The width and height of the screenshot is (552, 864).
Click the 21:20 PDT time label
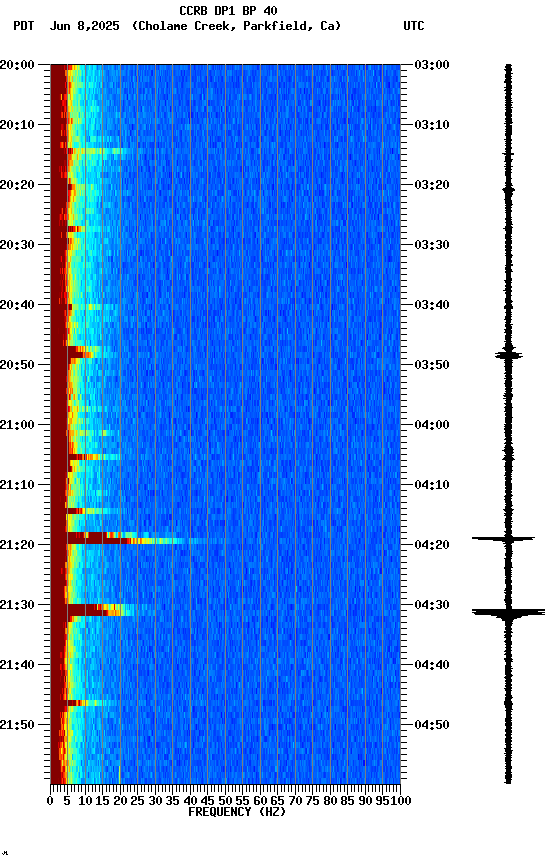point(17,545)
